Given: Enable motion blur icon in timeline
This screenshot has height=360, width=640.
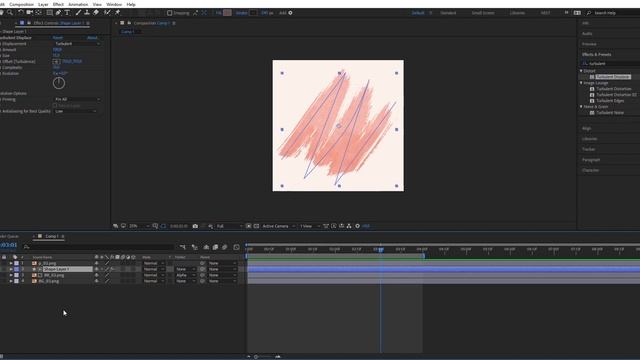Looking at the screenshot, I should click(x=224, y=247).
